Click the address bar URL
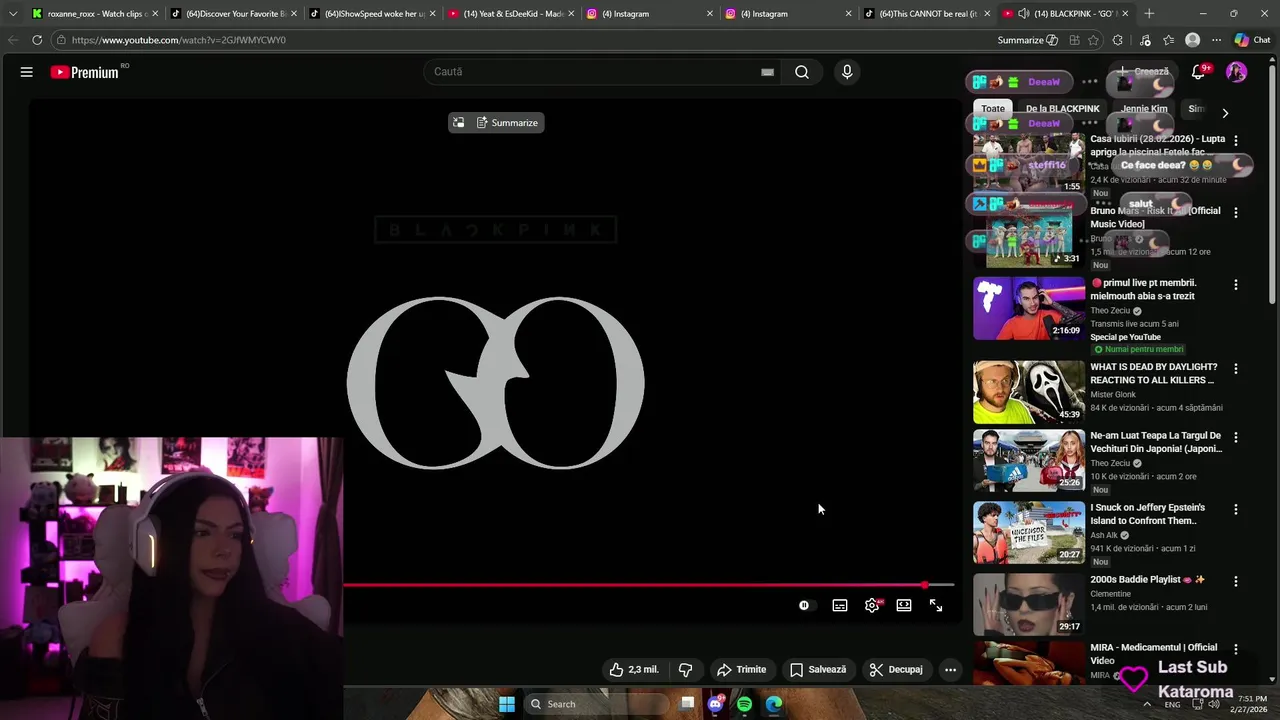The image size is (1280, 720). click(x=178, y=40)
